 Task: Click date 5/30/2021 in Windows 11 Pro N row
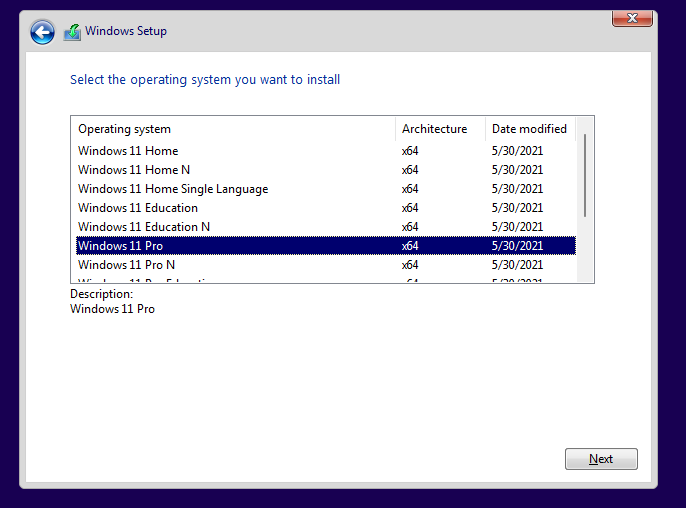tap(517, 265)
